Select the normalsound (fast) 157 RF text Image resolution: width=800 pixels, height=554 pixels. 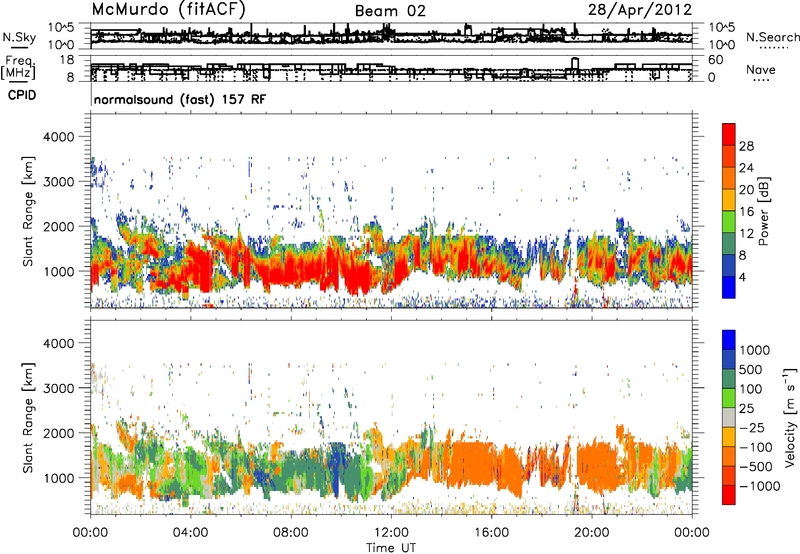click(180, 99)
